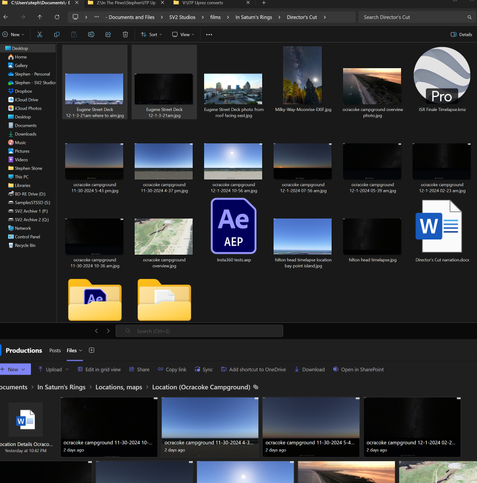Click the add tab plus icon beside Files
This screenshot has height=483, width=477.
[x=91, y=350]
